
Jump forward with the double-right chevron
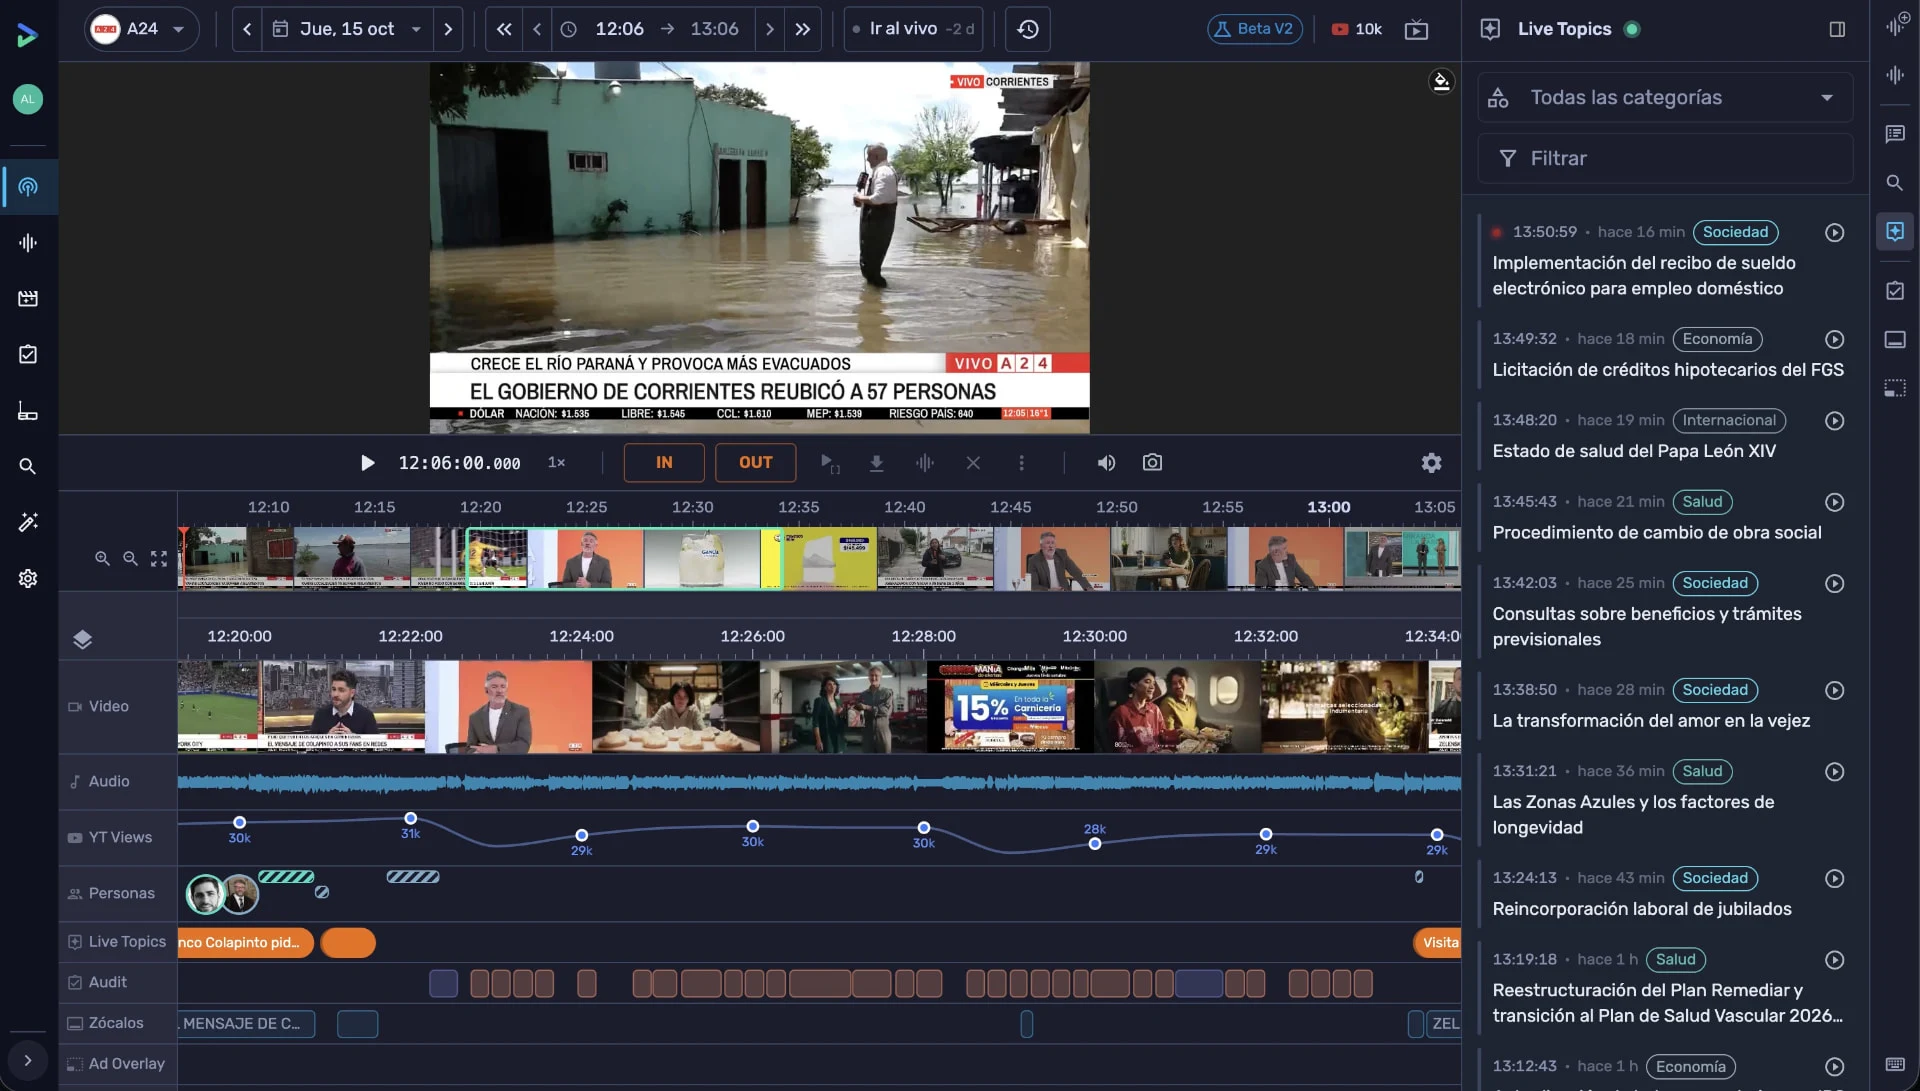[x=803, y=29]
